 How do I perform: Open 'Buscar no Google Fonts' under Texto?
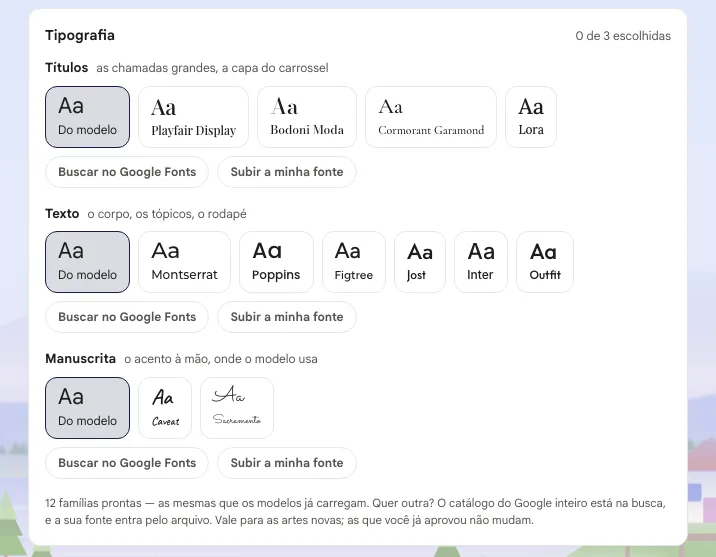127,317
